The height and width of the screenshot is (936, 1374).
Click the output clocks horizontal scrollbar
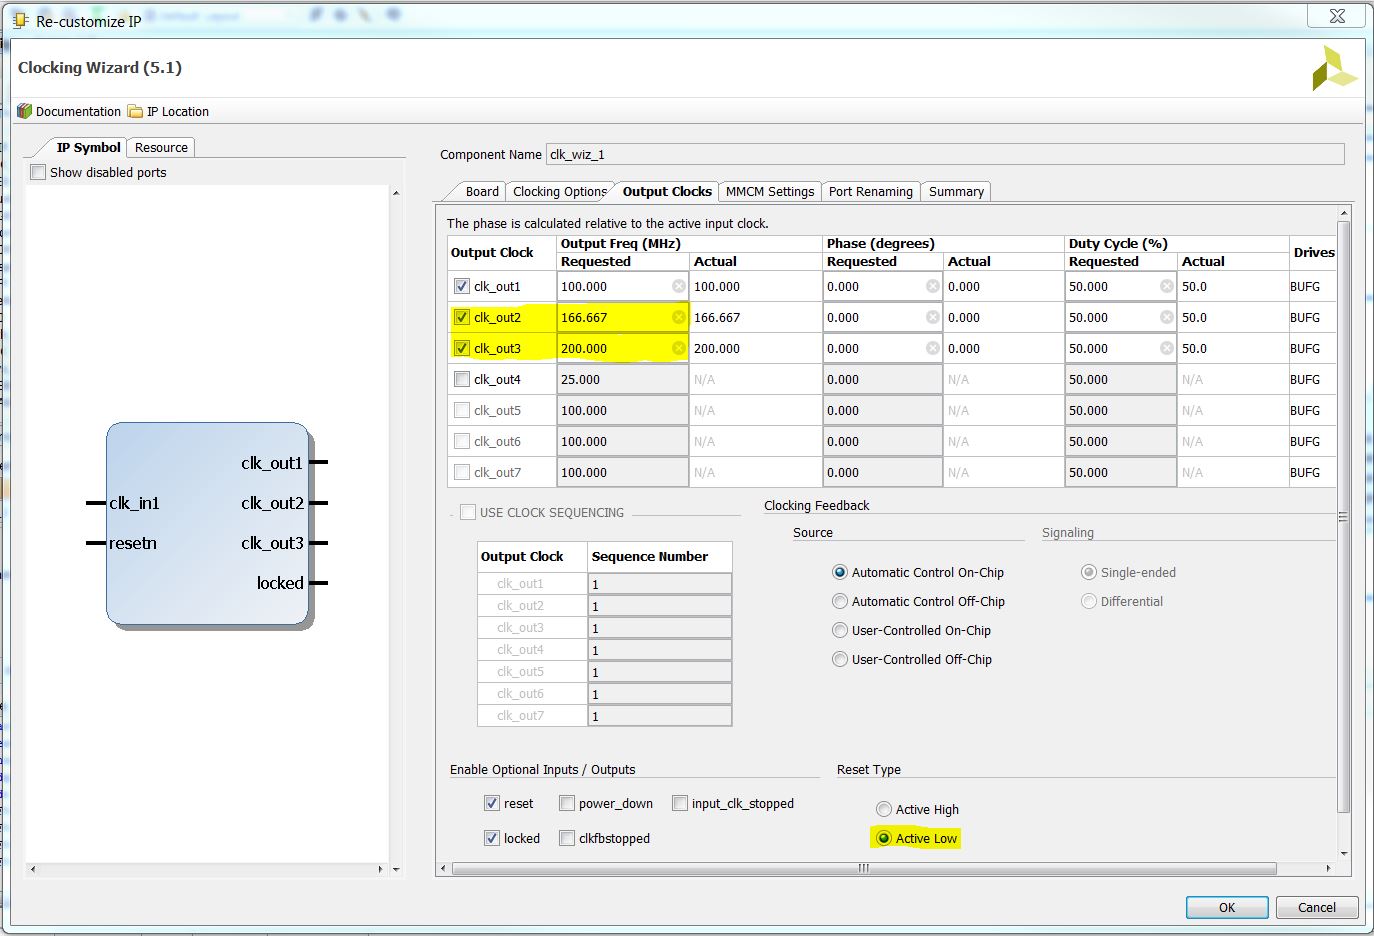[x=864, y=868]
